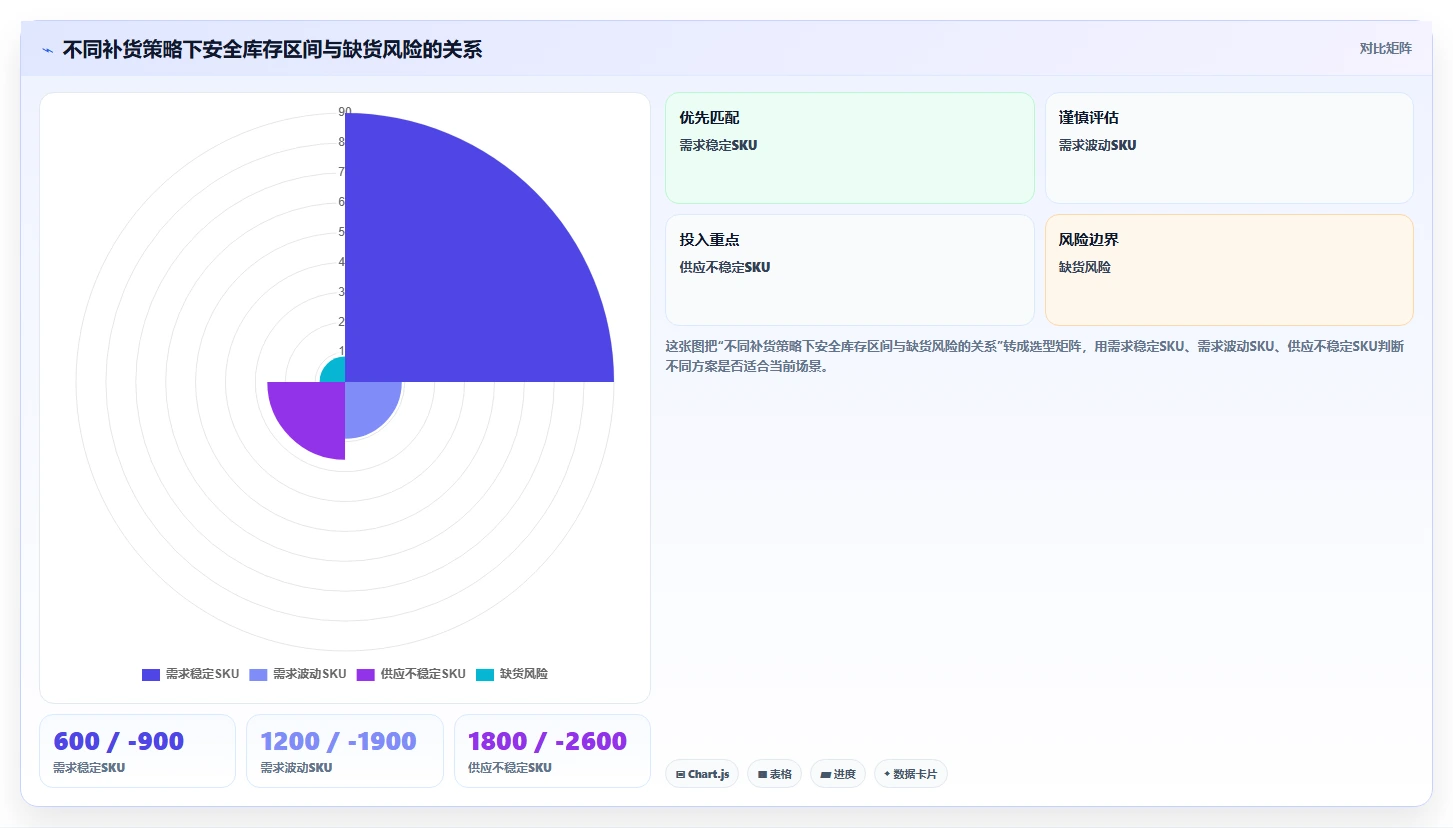Click the lightning icon beside the page title
This screenshot has width=1453, height=828.
coord(47,50)
